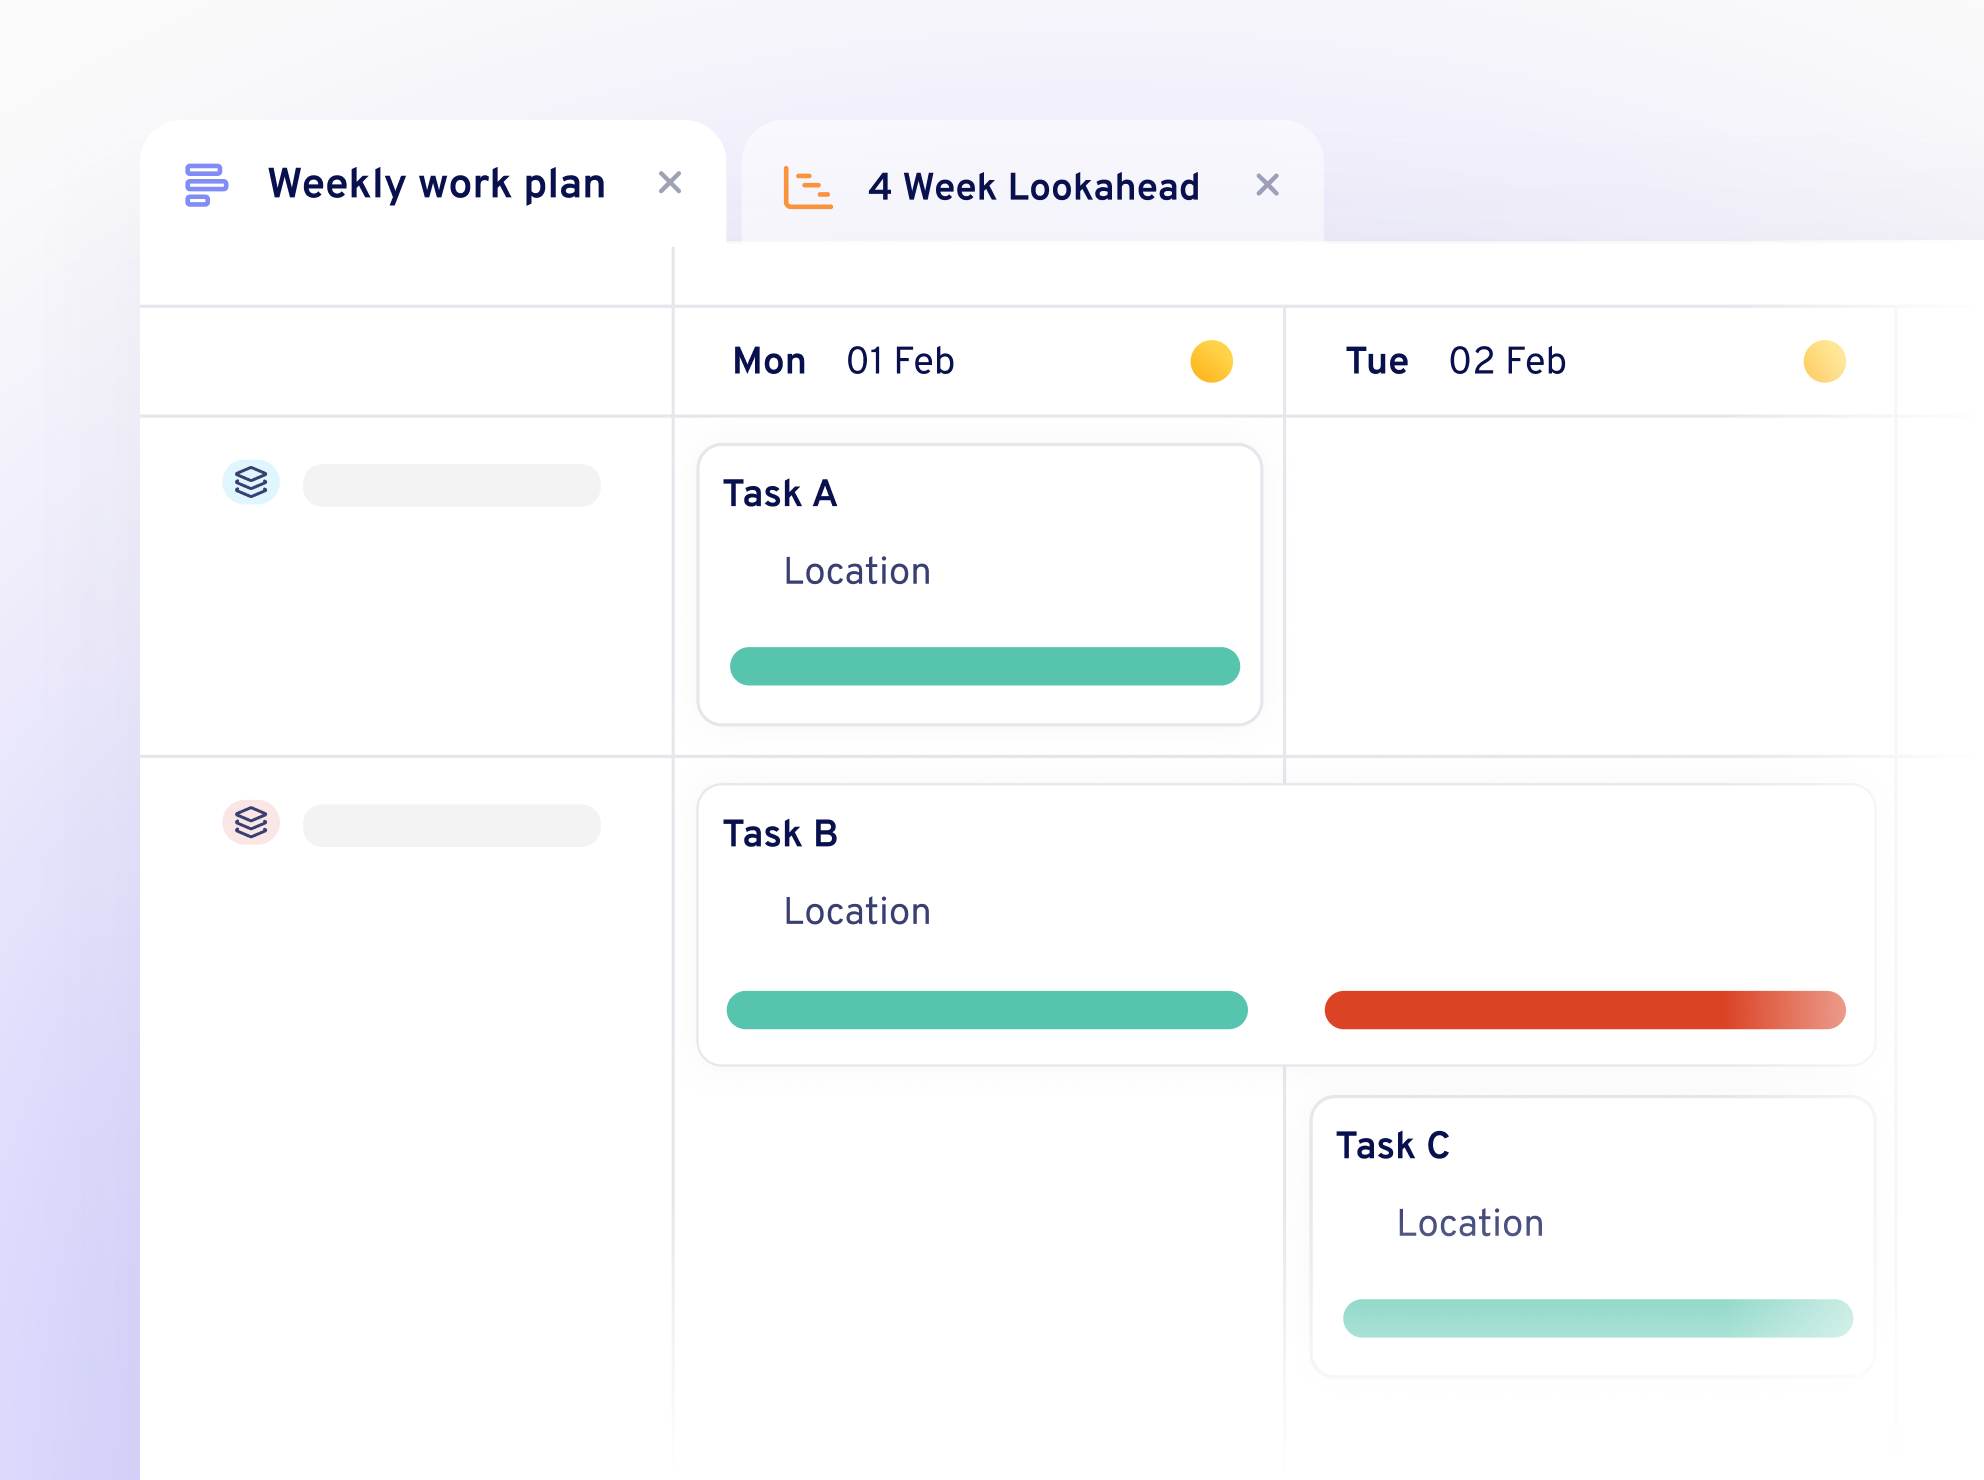
Task: Click the Weekly work plan tab icon
Action: pos(206,184)
